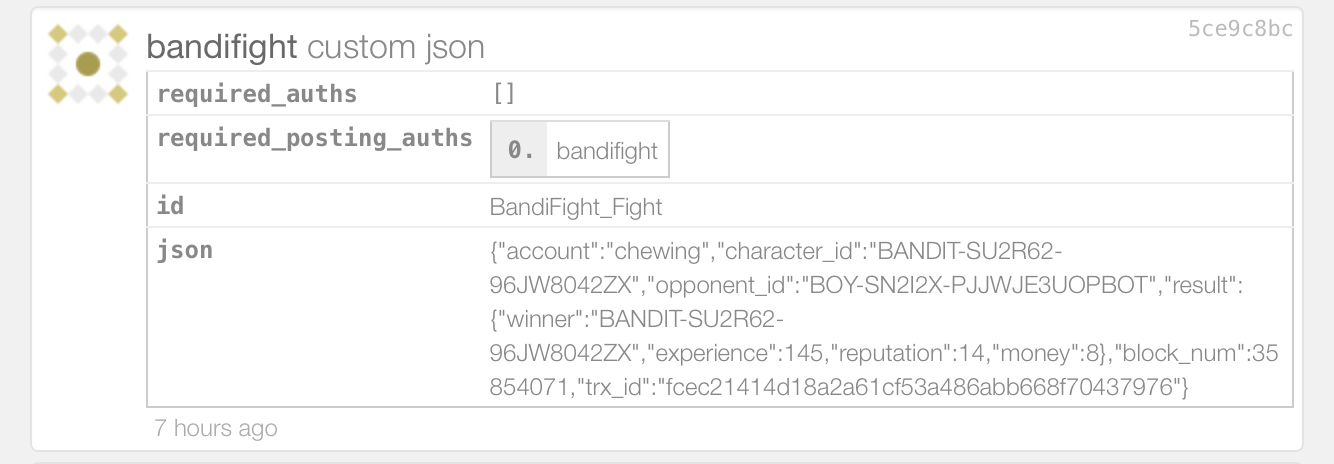Click the 'custom json' operation type label
1334x464 pixels.
(x=396, y=46)
